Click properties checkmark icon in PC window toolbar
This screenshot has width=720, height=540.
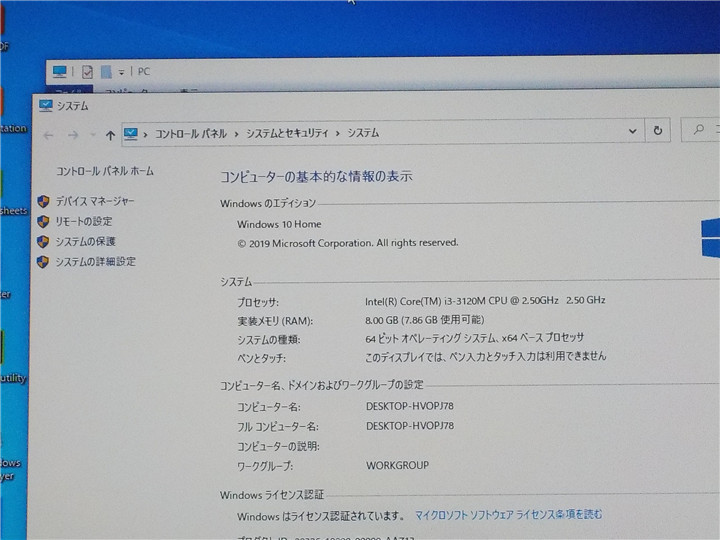pyautogui.click(x=87, y=72)
